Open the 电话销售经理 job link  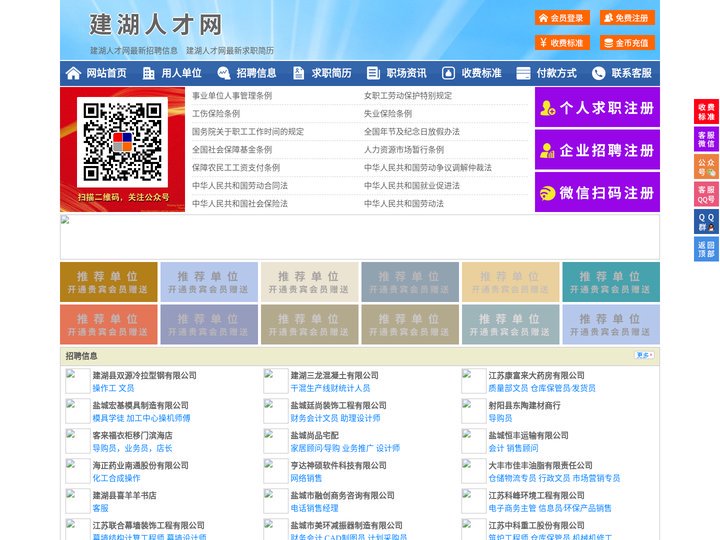click(314, 508)
